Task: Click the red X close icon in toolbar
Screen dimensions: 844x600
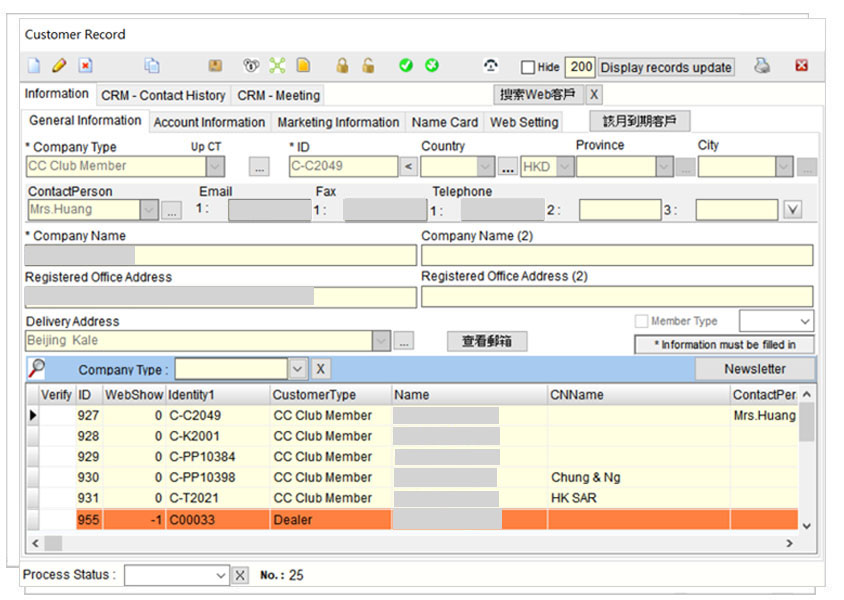Action: click(x=801, y=66)
